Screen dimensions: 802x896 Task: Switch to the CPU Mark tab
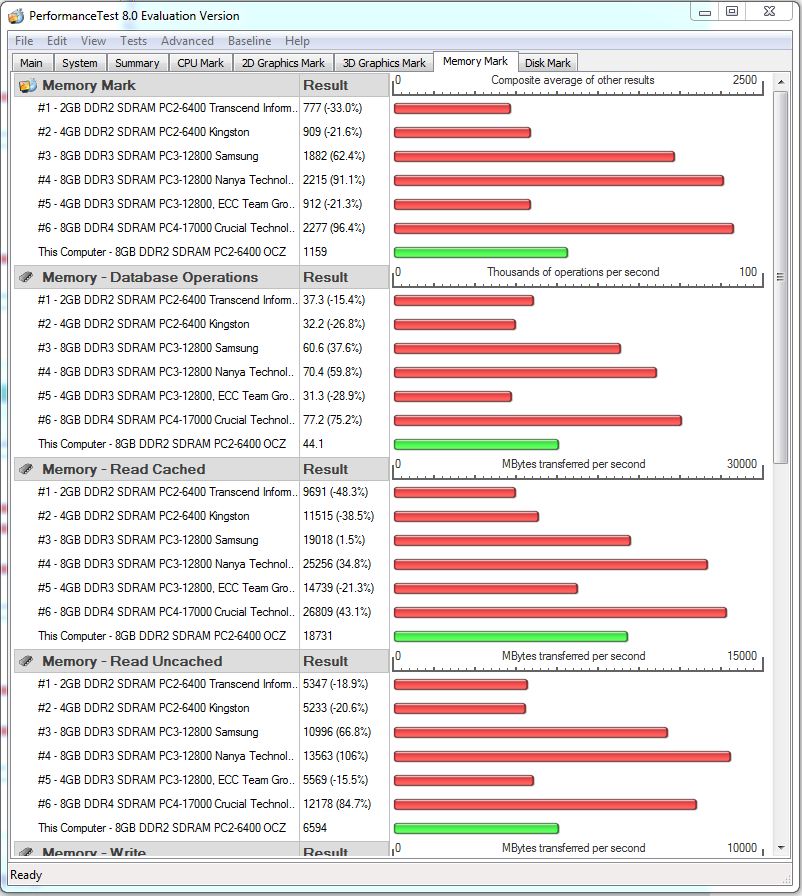pos(200,63)
